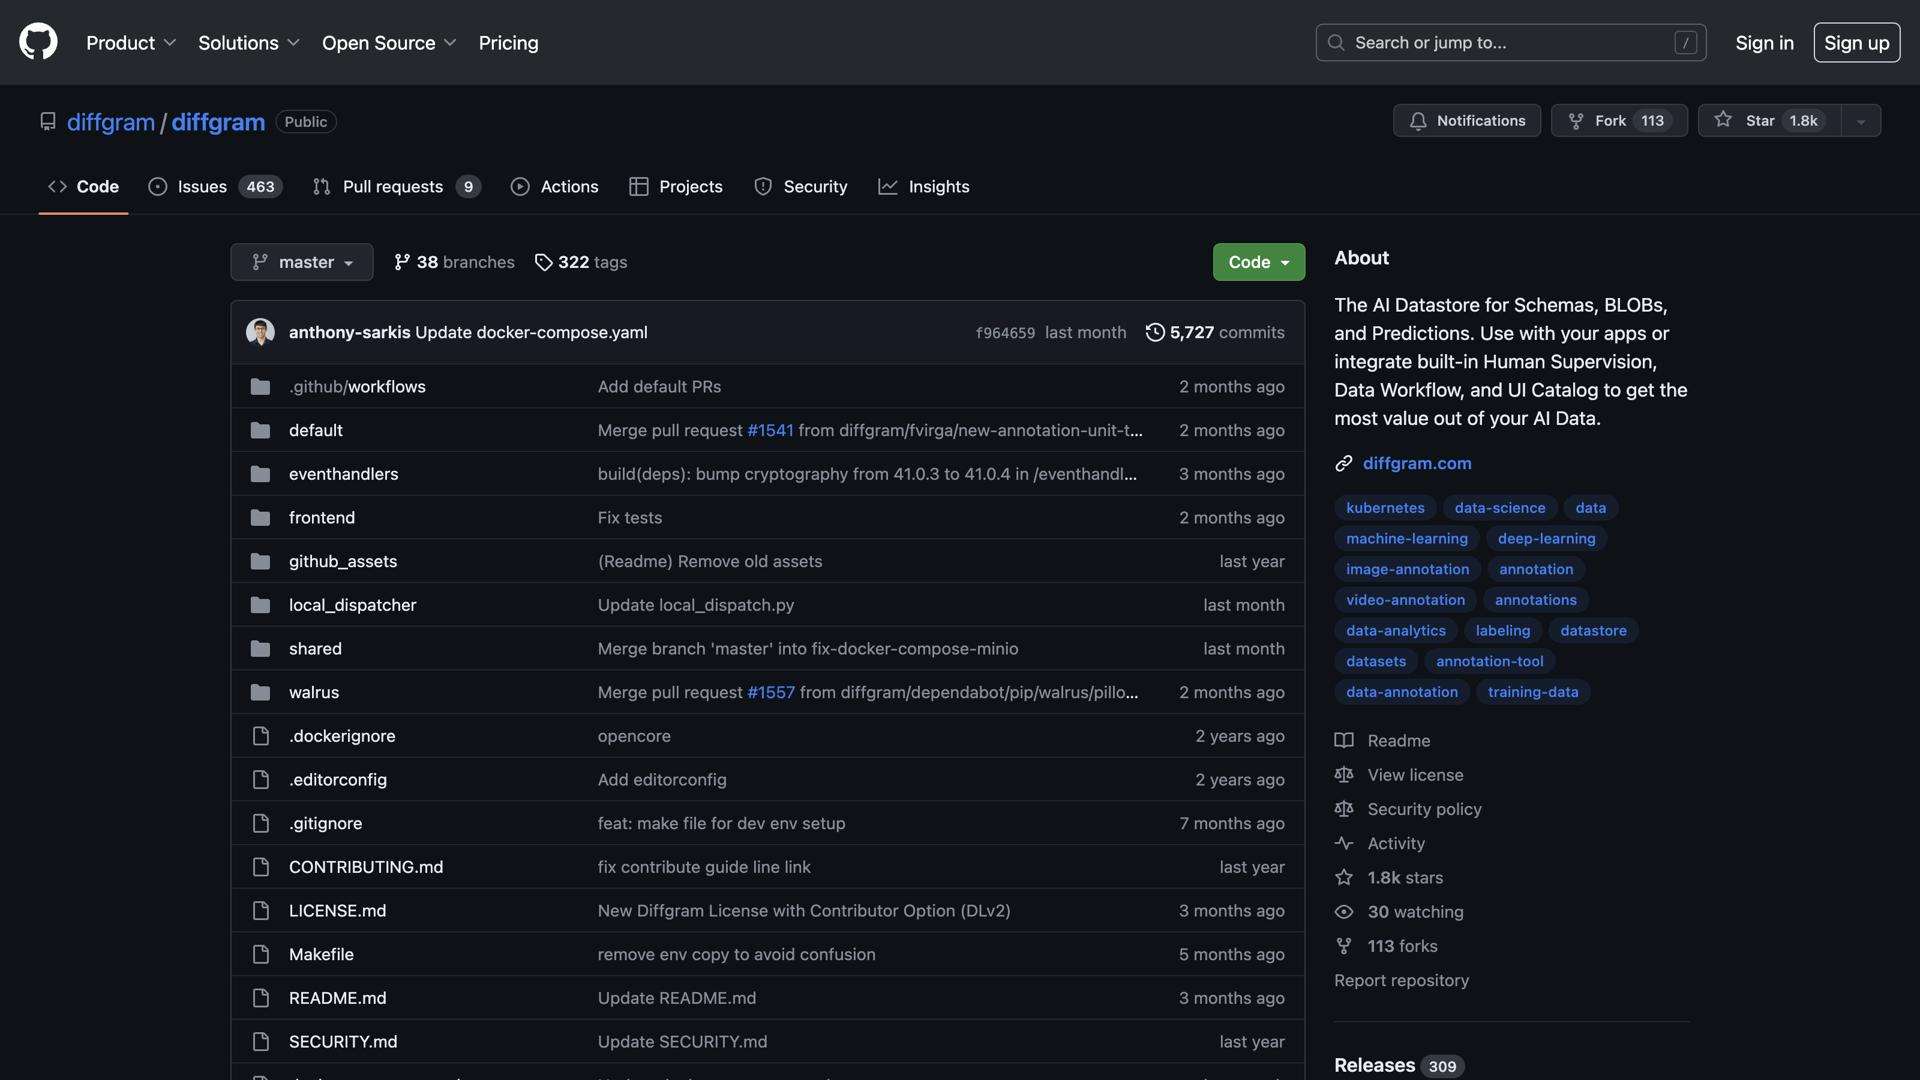1920x1080 pixels.
Task: Select the kubernetes topic tag
Action: 1385,508
